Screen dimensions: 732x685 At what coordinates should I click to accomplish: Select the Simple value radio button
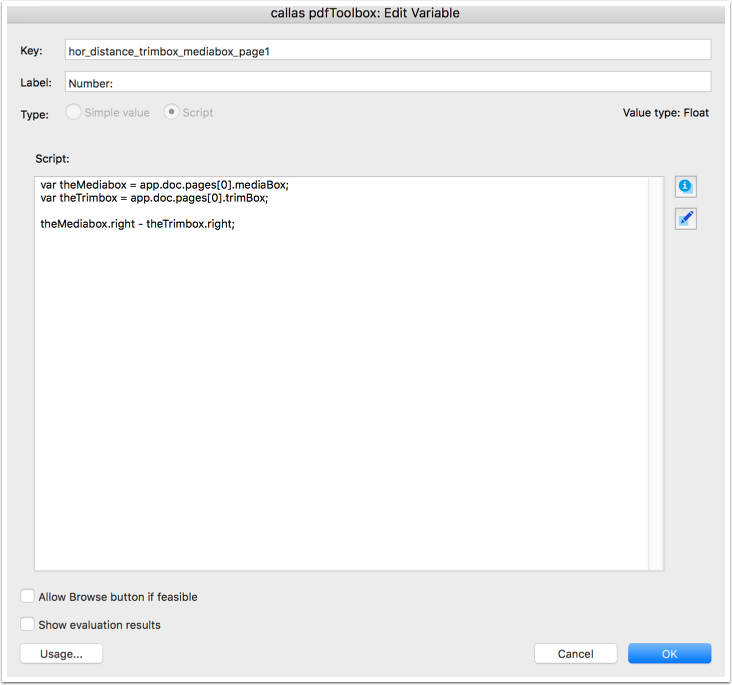pyautogui.click(x=73, y=112)
